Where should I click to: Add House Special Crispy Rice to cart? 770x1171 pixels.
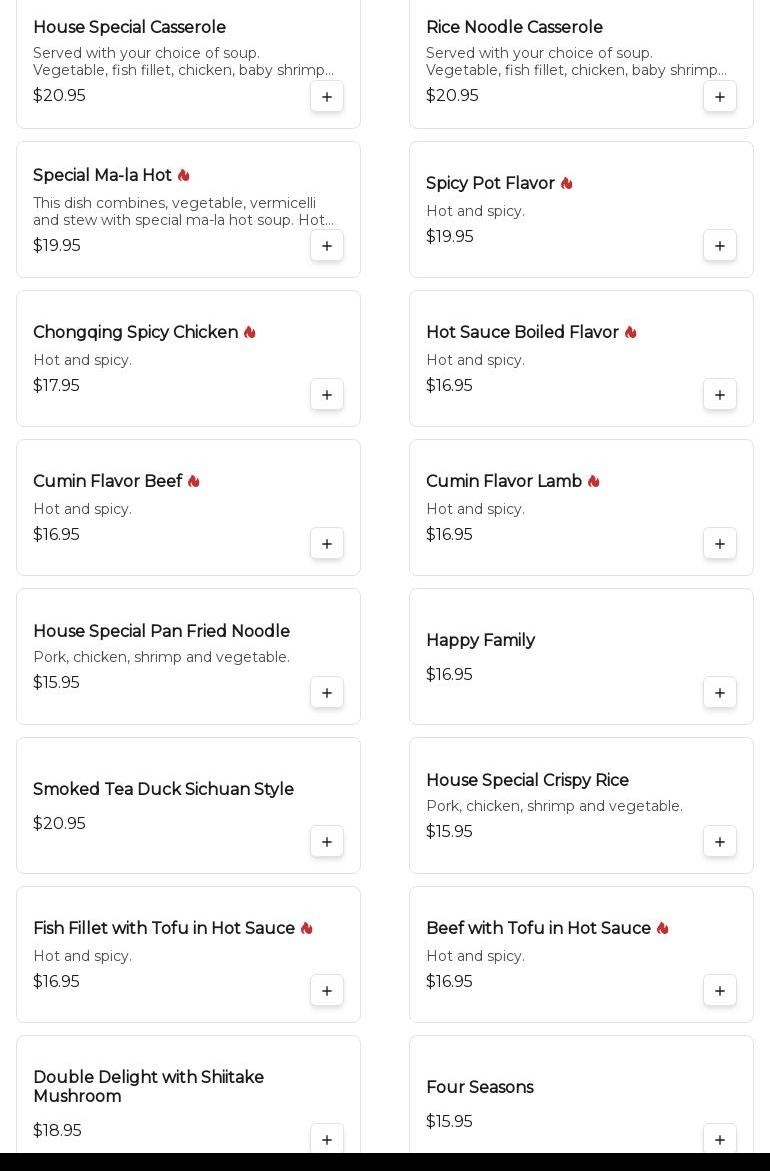[720, 842]
